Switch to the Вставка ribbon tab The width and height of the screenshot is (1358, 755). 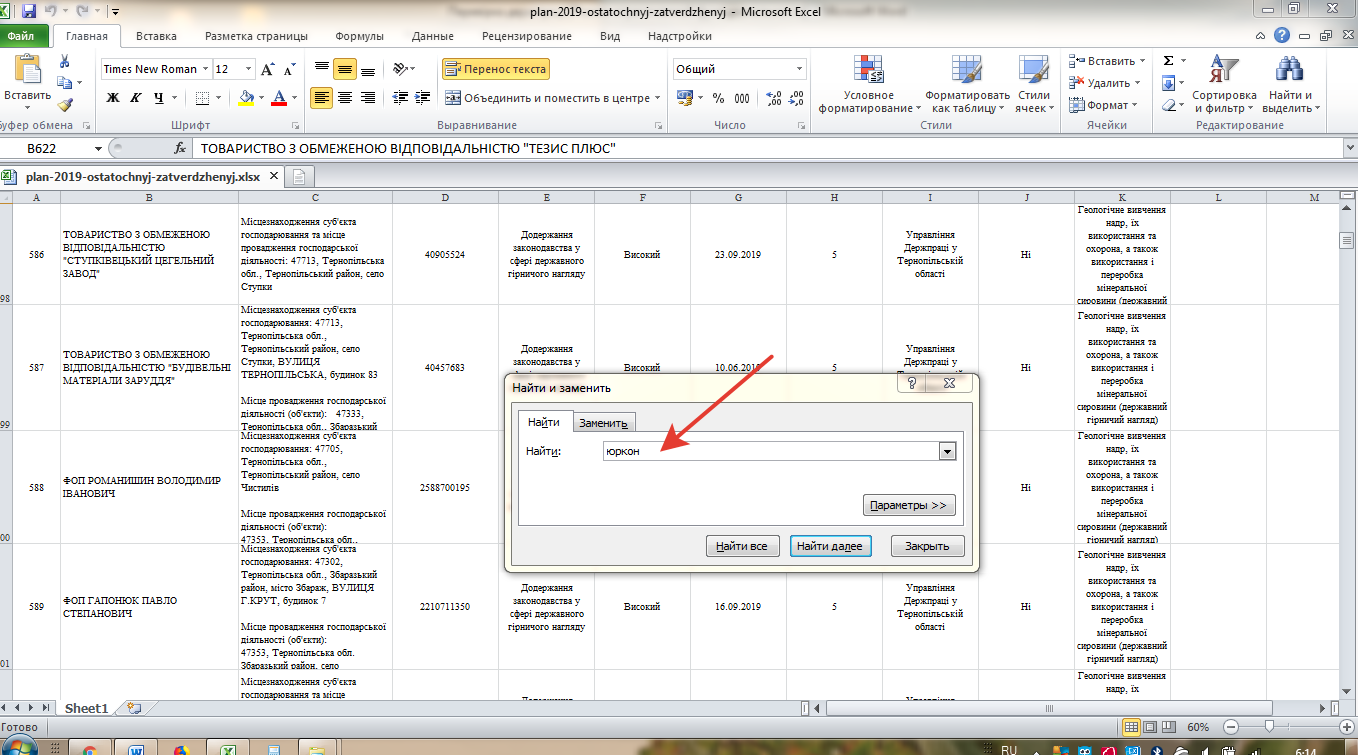[156, 36]
